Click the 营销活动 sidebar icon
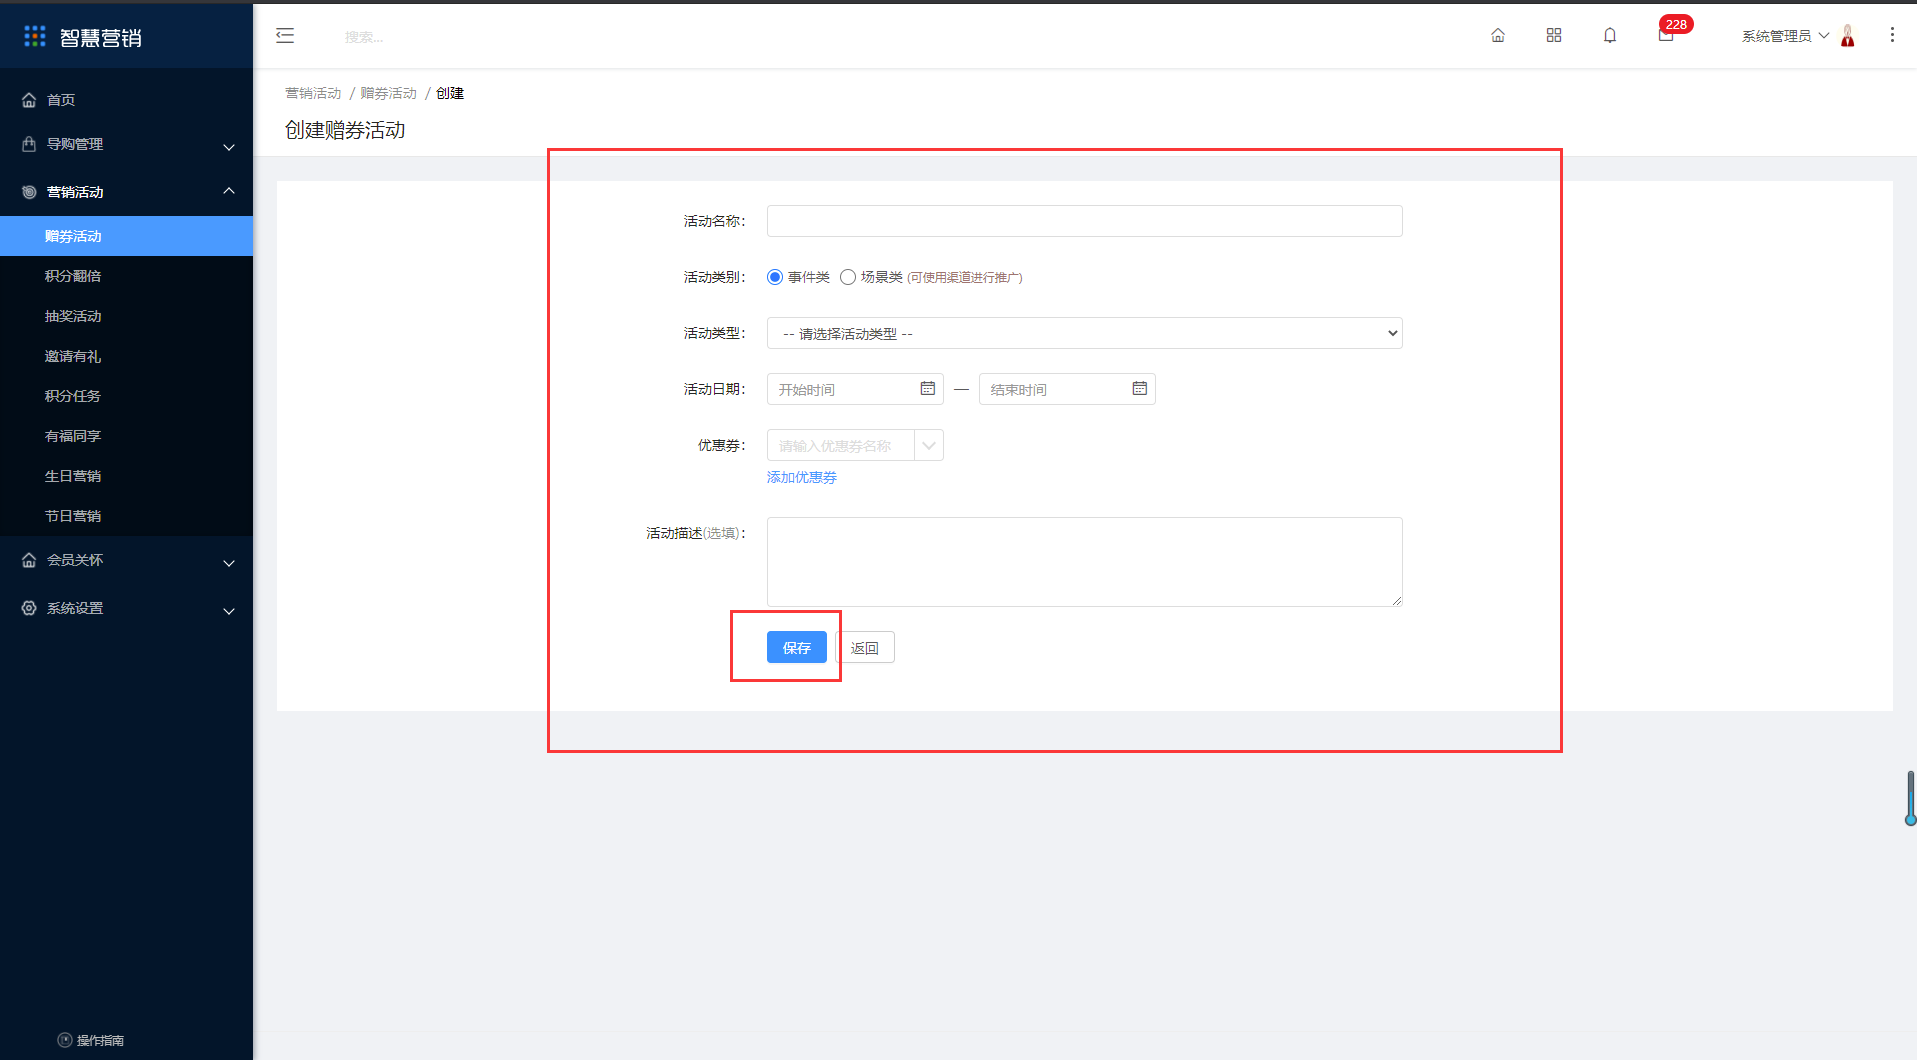The image size is (1917, 1060). coord(29,192)
